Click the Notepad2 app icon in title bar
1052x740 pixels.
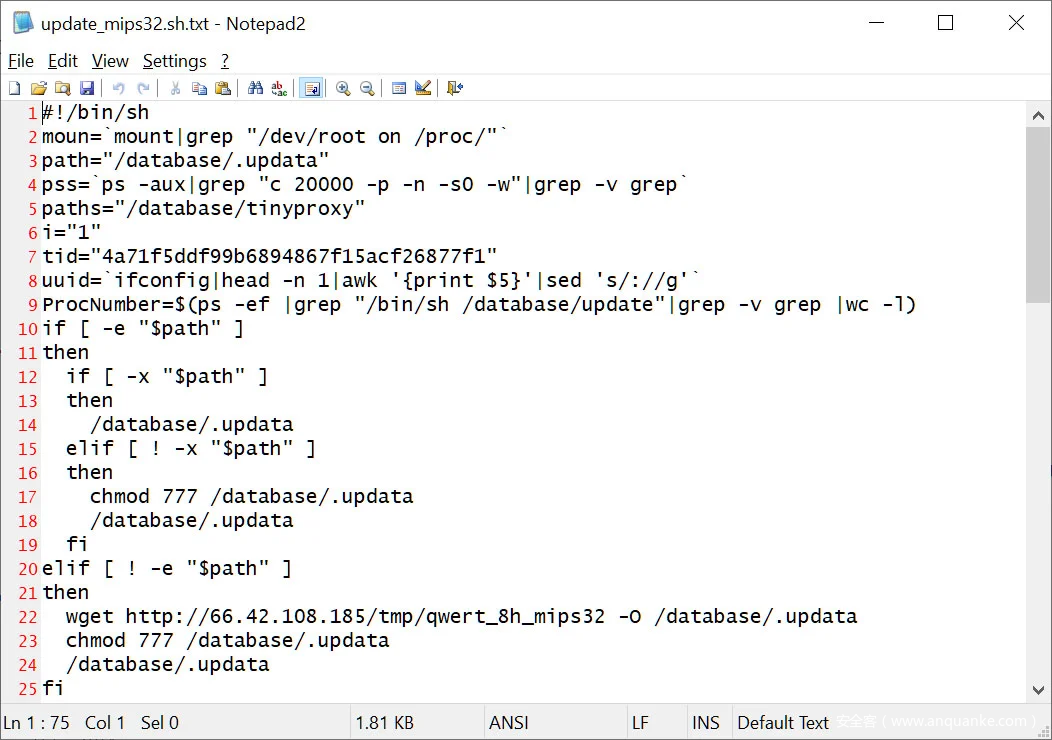tap(23, 23)
